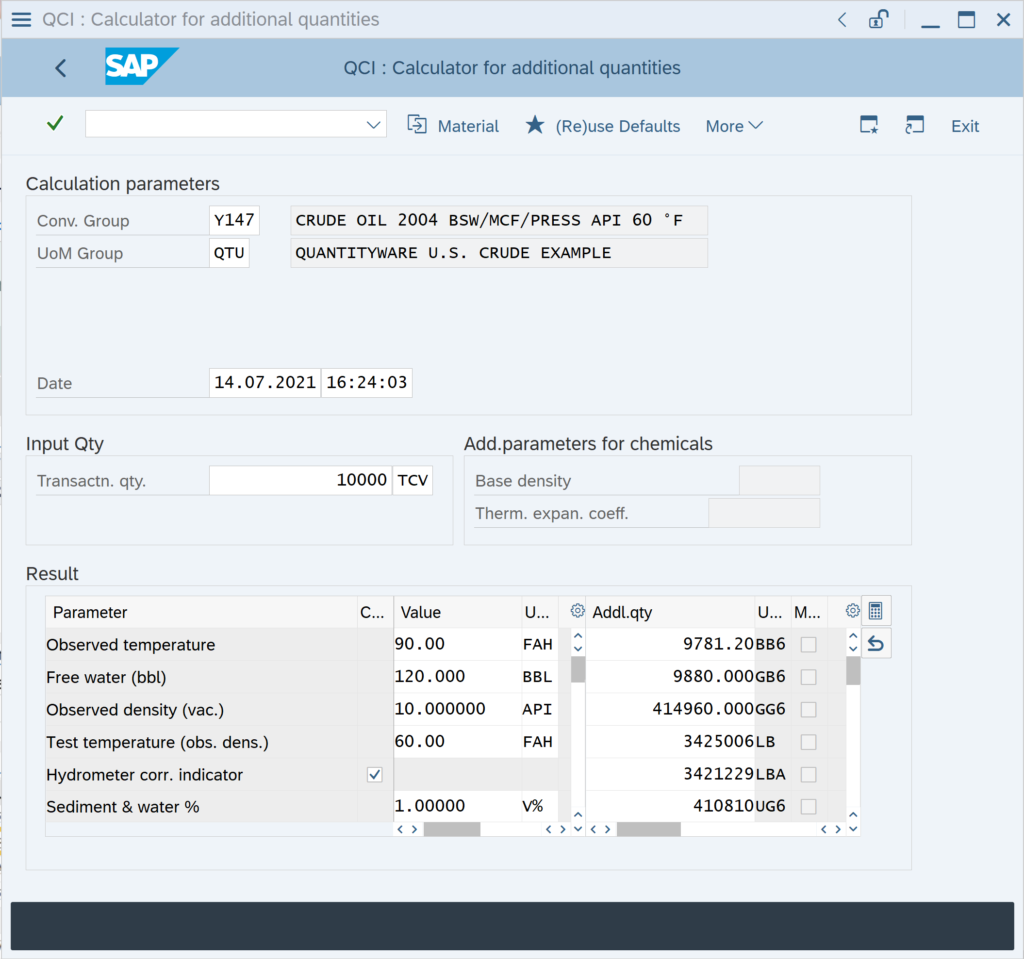Click the UoM Group field QTU

click(229, 253)
